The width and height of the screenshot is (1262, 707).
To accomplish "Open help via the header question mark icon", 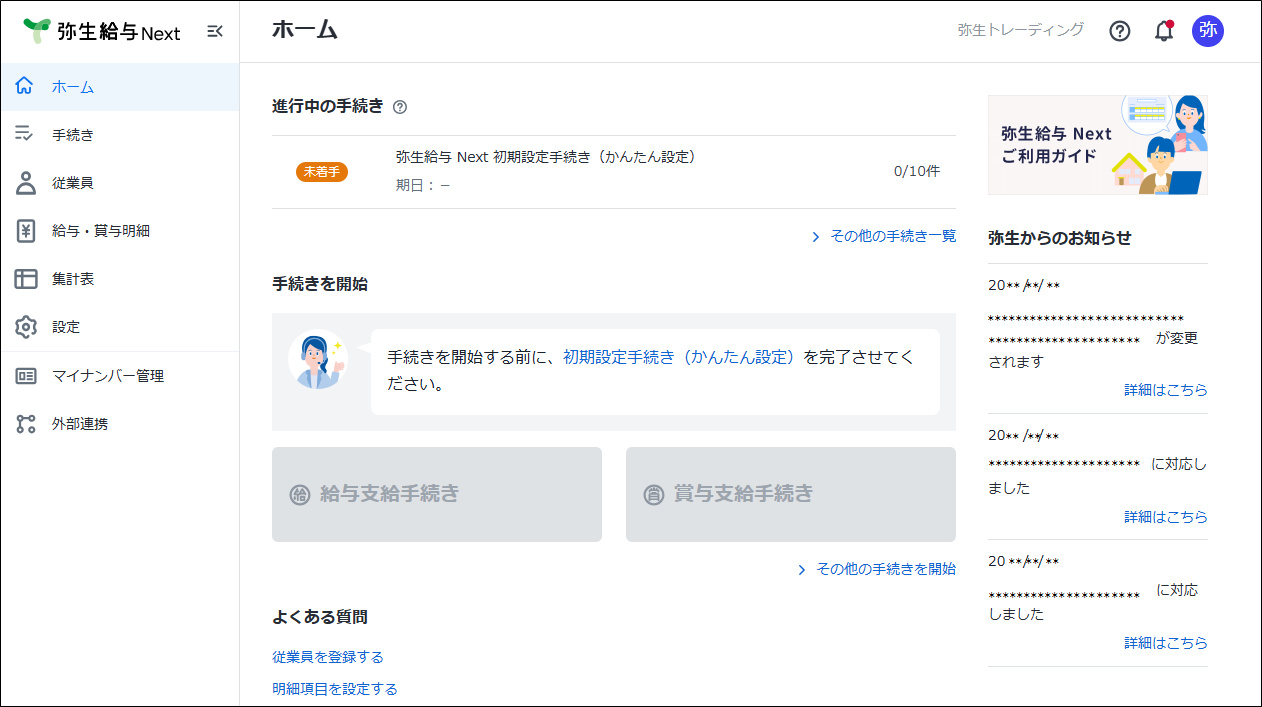I will coord(1120,31).
